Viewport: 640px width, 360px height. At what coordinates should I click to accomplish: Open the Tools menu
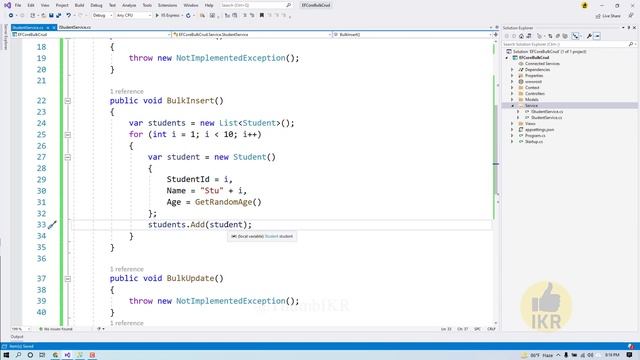pos(147,5)
